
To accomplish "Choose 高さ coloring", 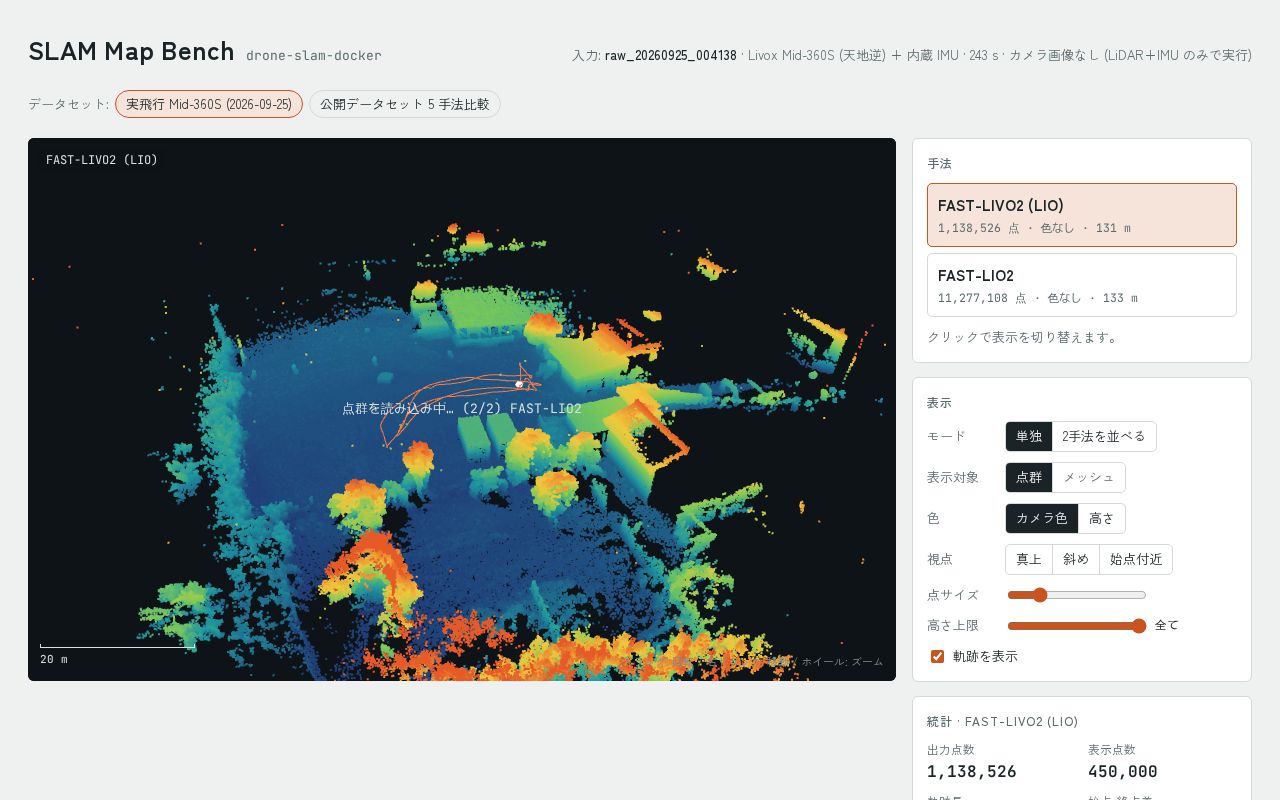I will click(1102, 518).
